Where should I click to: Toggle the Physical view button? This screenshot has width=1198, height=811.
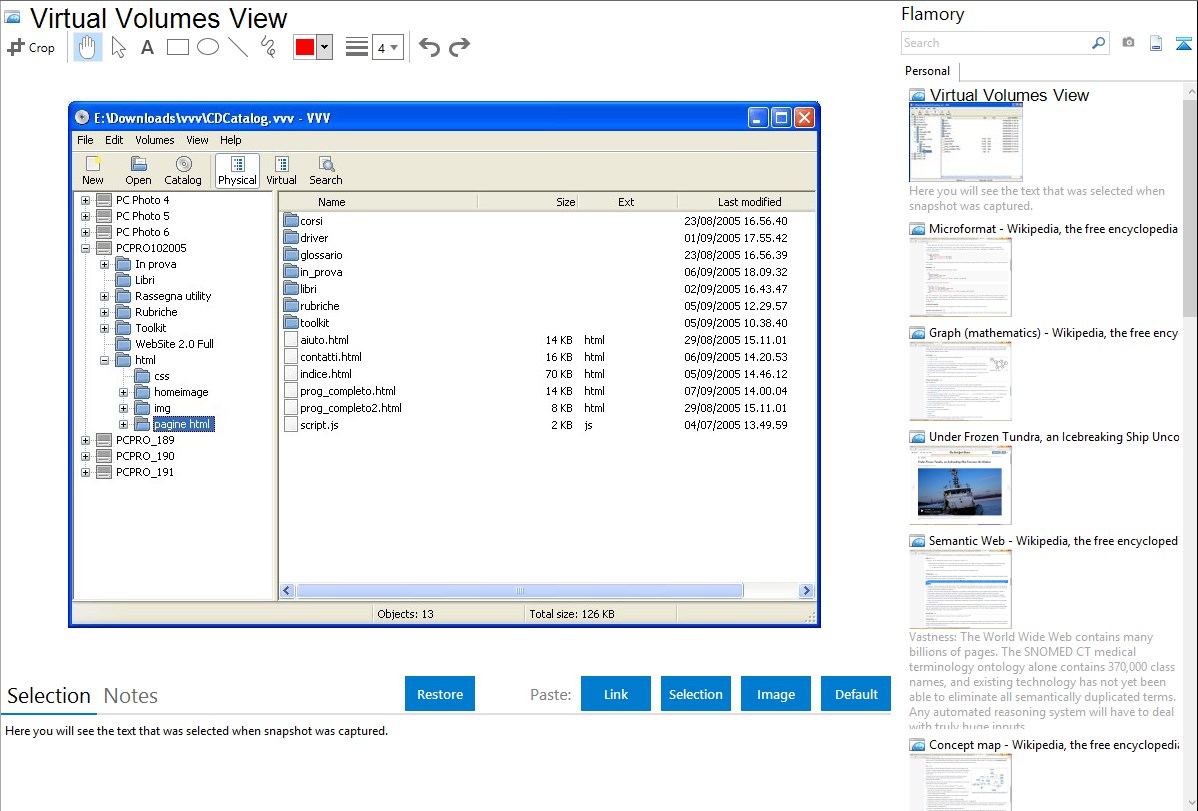(238, 170)
